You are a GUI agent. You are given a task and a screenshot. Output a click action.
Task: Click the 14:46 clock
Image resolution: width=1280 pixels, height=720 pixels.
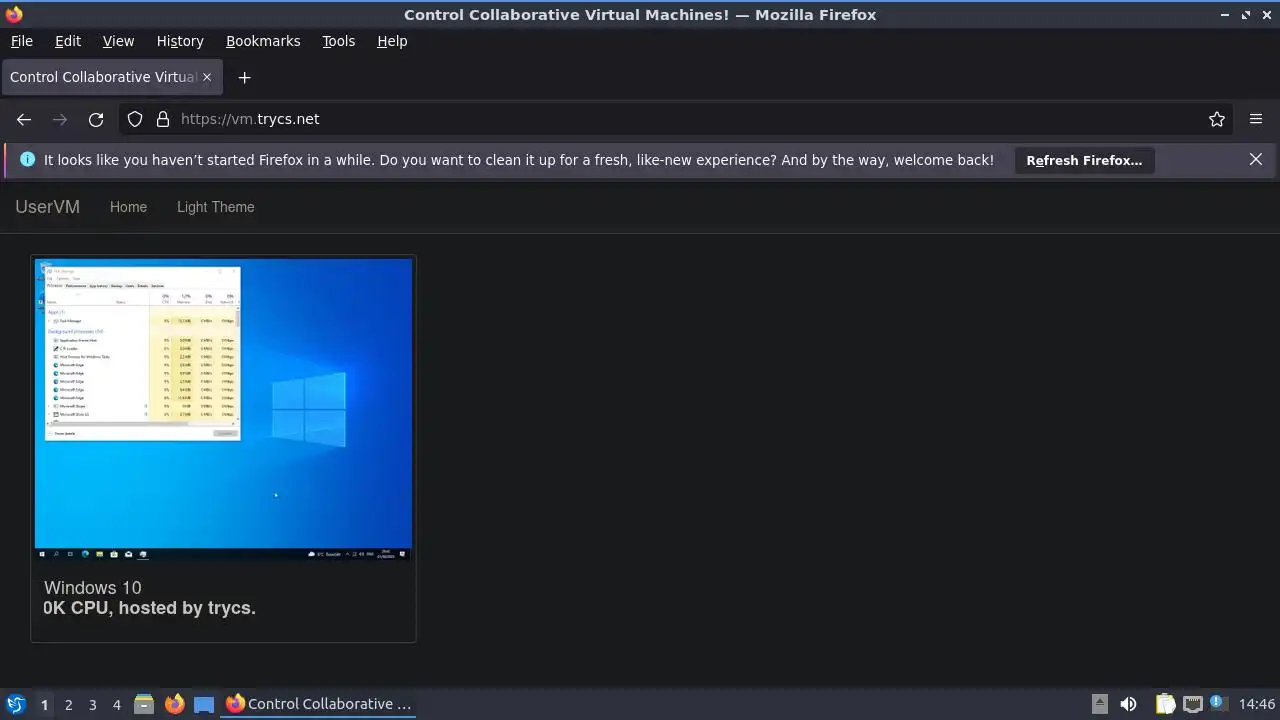pyautogui.click(x=1257, y=704)
